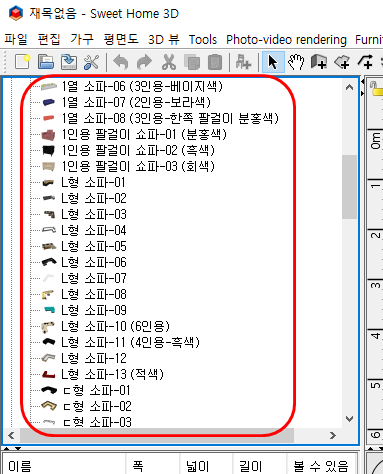383x474 pixels.
Task: Open 파일 menu
Action: coord(16,40)
